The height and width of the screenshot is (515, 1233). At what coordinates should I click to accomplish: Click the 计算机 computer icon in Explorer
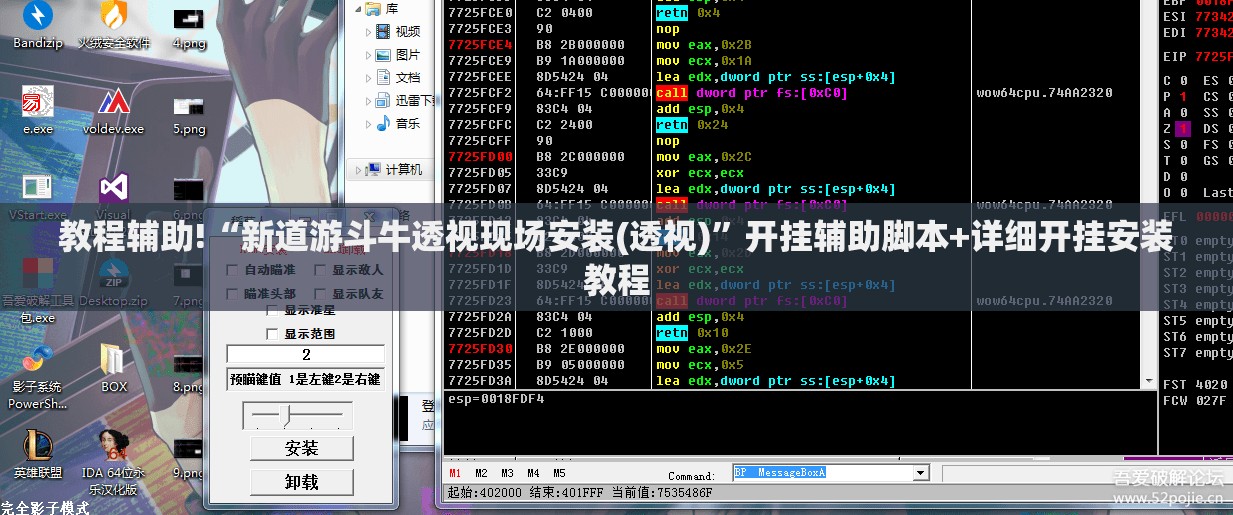pos(374,169)
